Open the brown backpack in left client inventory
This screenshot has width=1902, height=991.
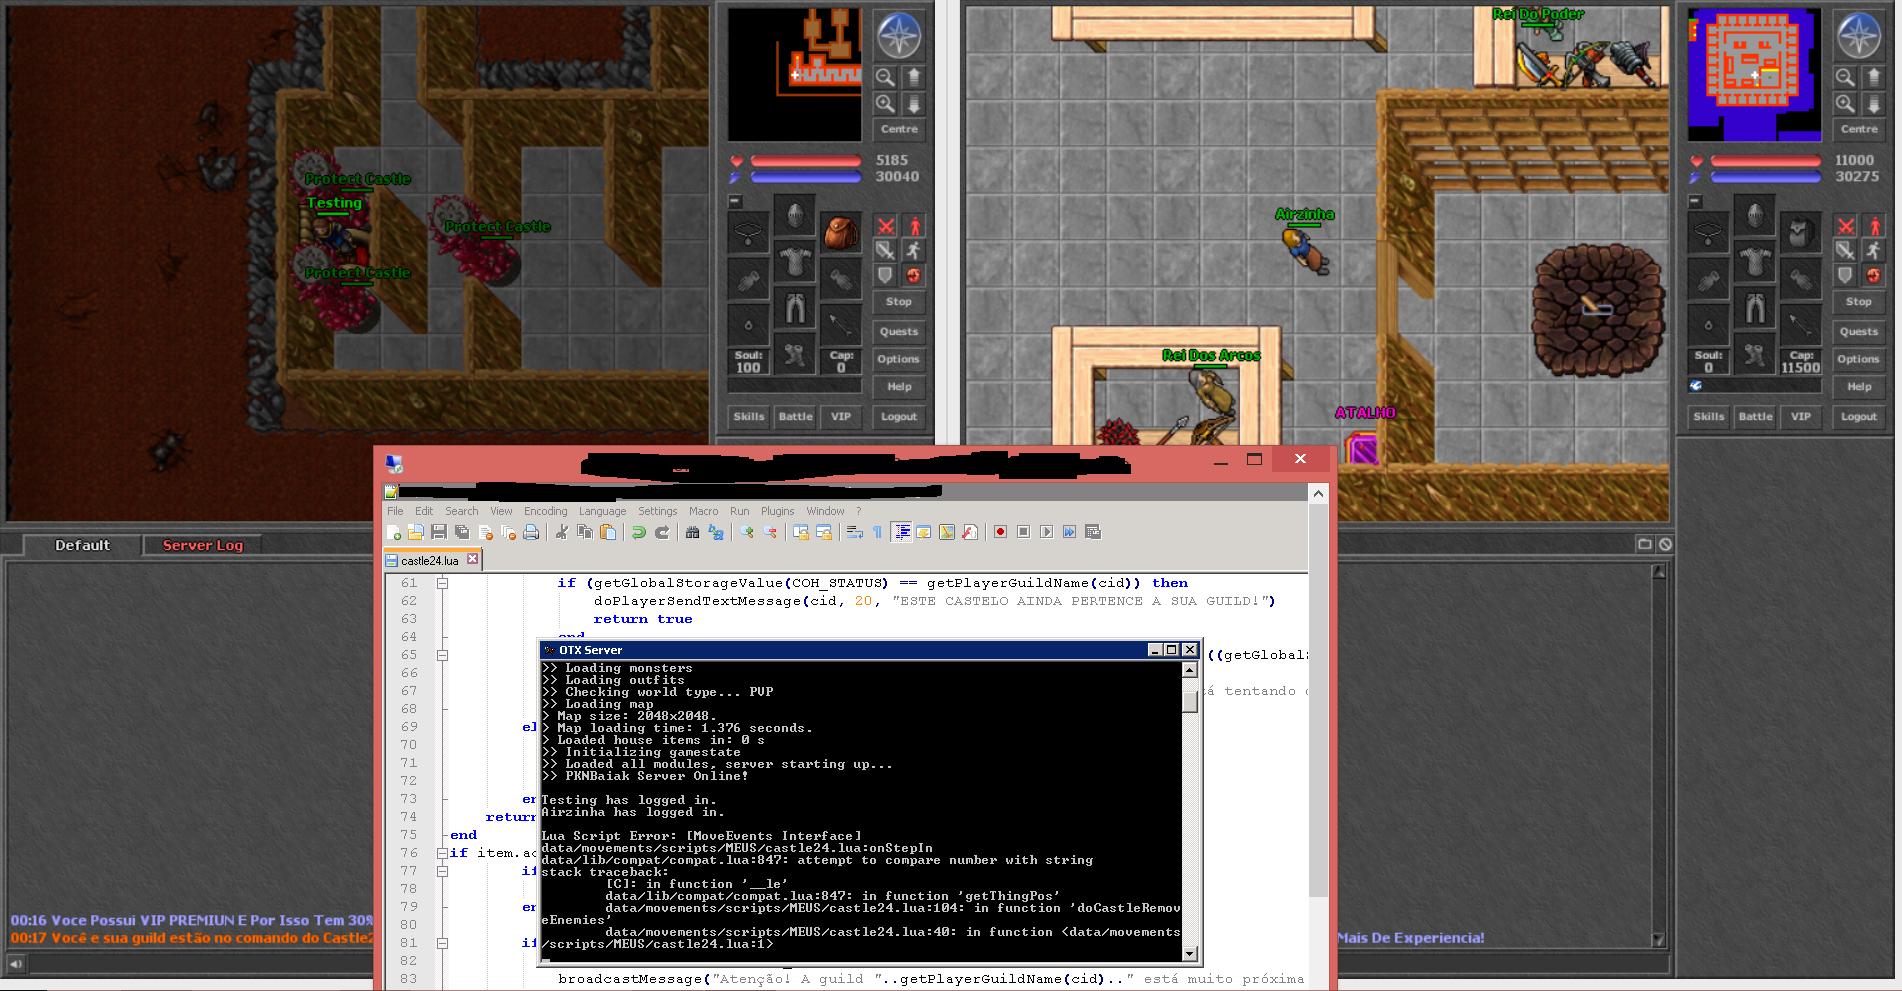coord(841,232)
